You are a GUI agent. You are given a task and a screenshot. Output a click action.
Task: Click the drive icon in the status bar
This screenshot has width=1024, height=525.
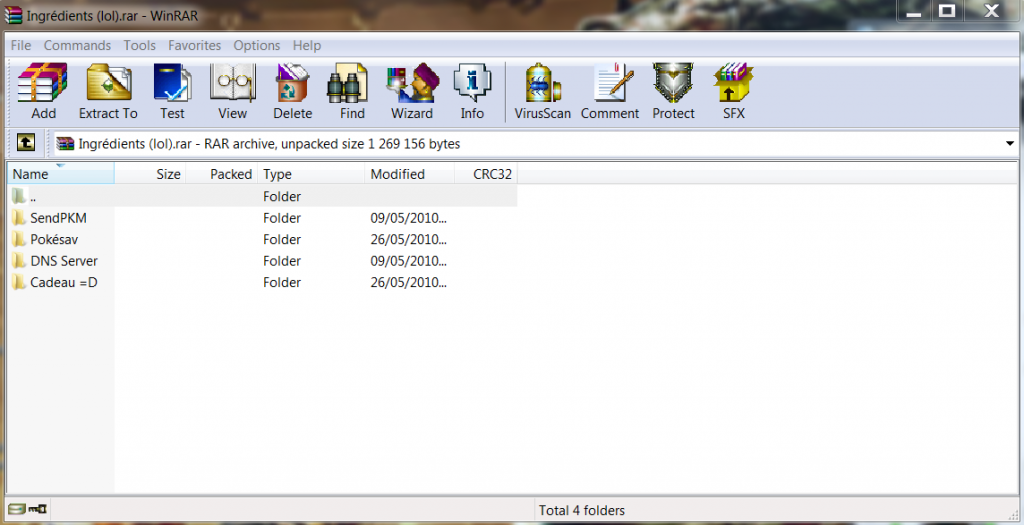16,509
